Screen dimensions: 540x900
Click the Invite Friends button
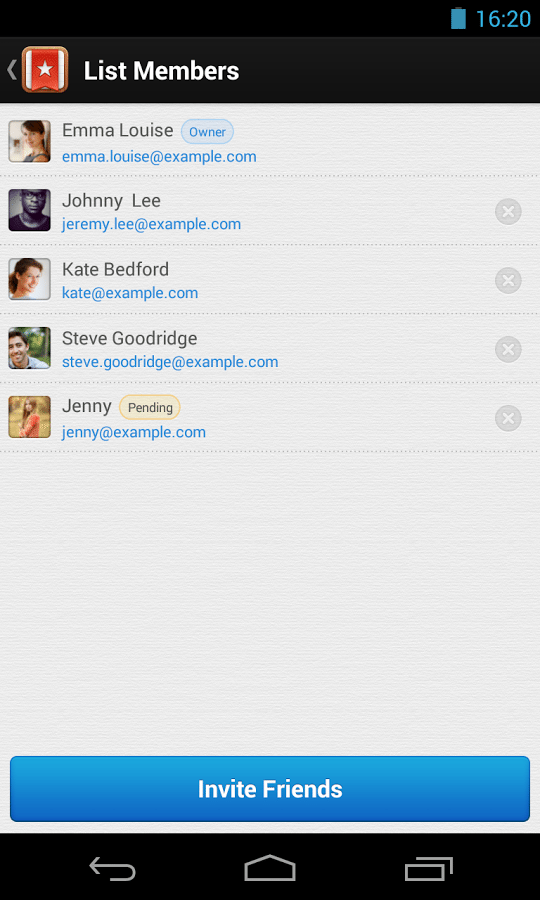270,789
